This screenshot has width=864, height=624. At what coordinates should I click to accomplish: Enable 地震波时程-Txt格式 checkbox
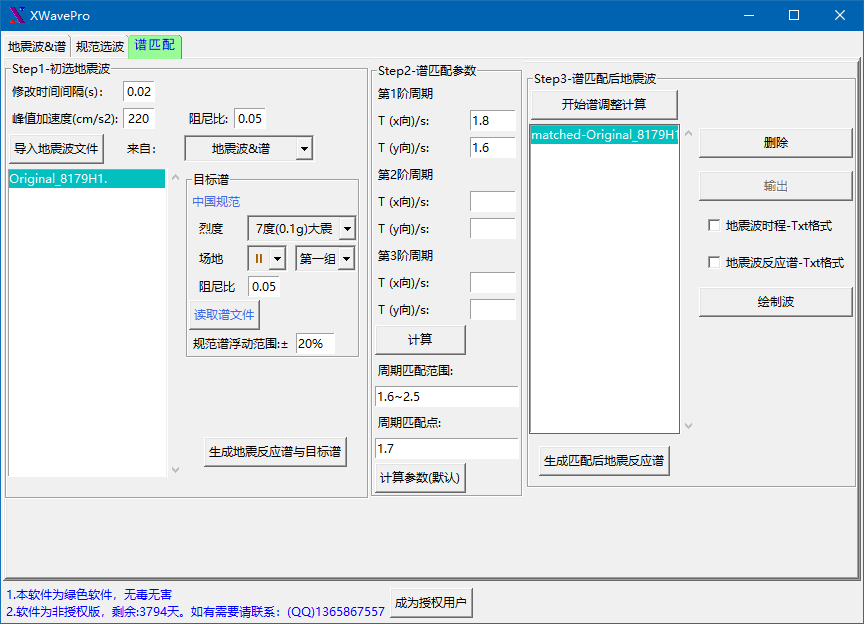[714, 226]
